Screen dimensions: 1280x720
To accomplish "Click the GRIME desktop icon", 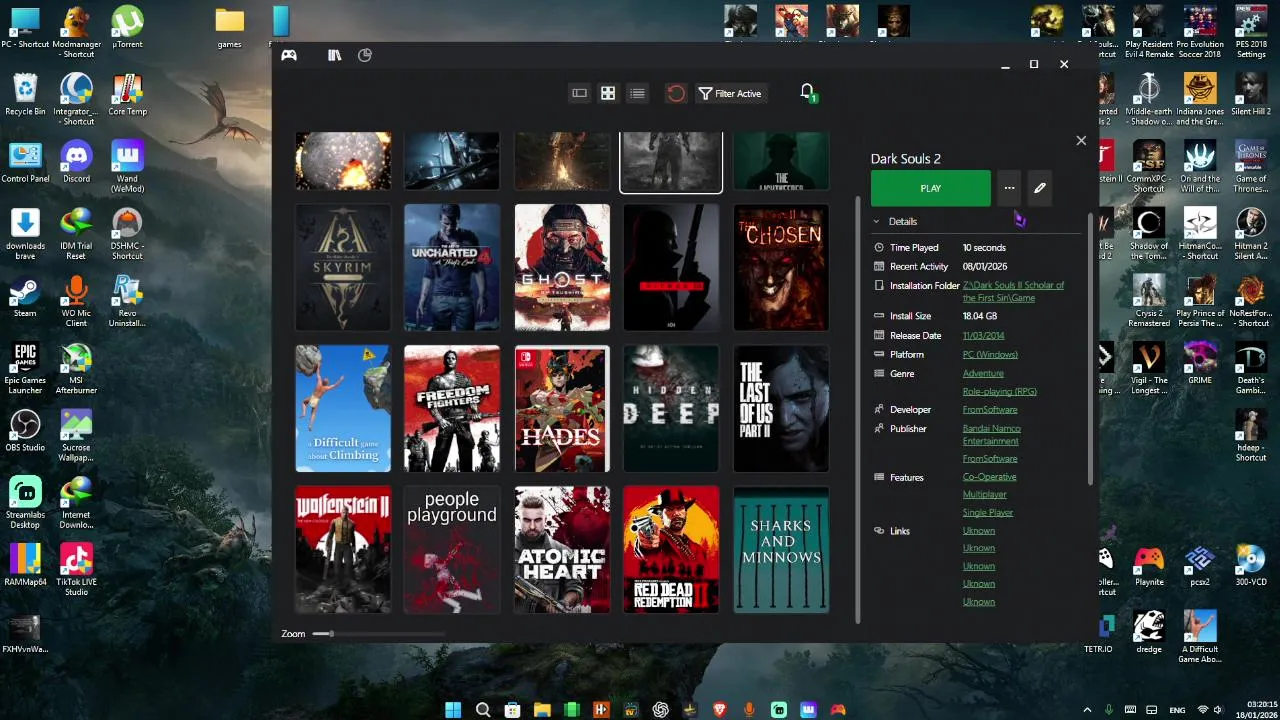I will [1200, 363].
